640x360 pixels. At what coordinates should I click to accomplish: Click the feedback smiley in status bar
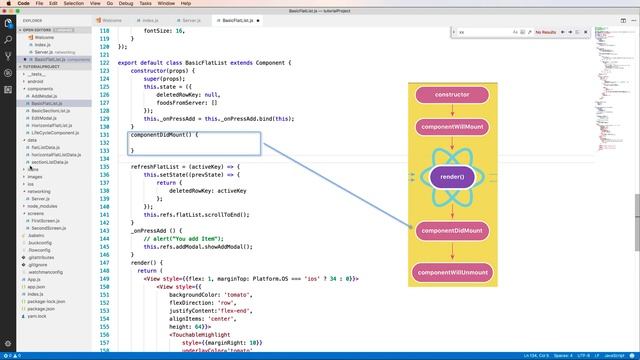(632, 356)
